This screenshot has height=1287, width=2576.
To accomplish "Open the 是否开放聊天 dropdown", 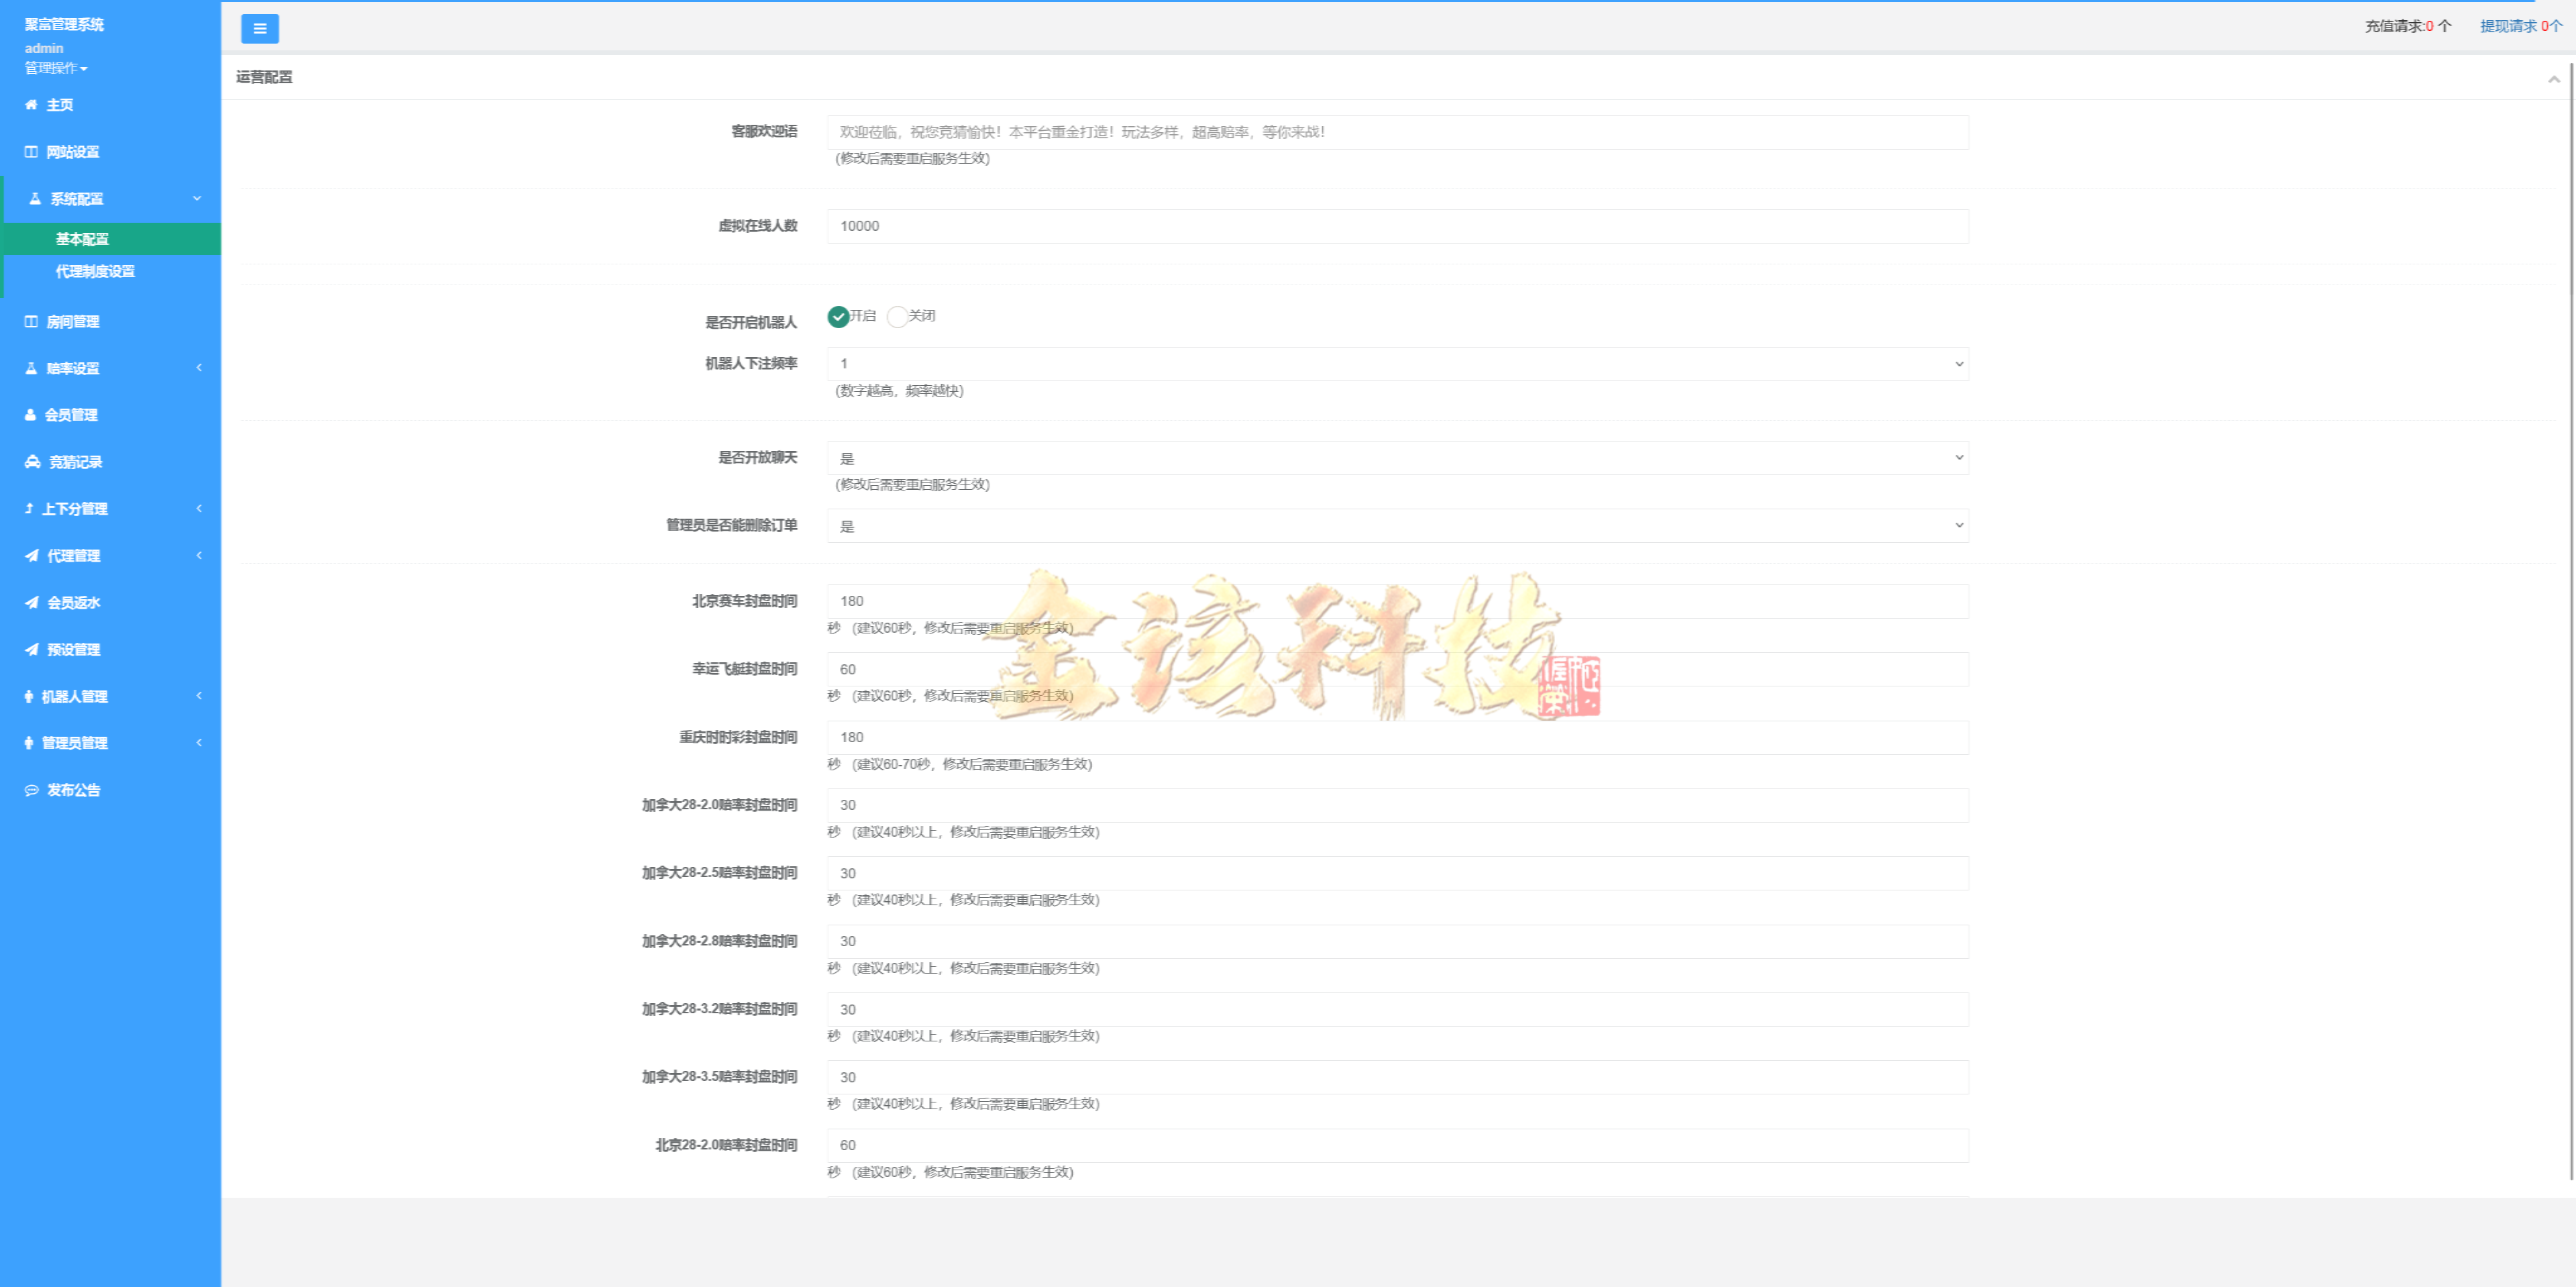I will pyautogui.click(x=1397, y=458).
